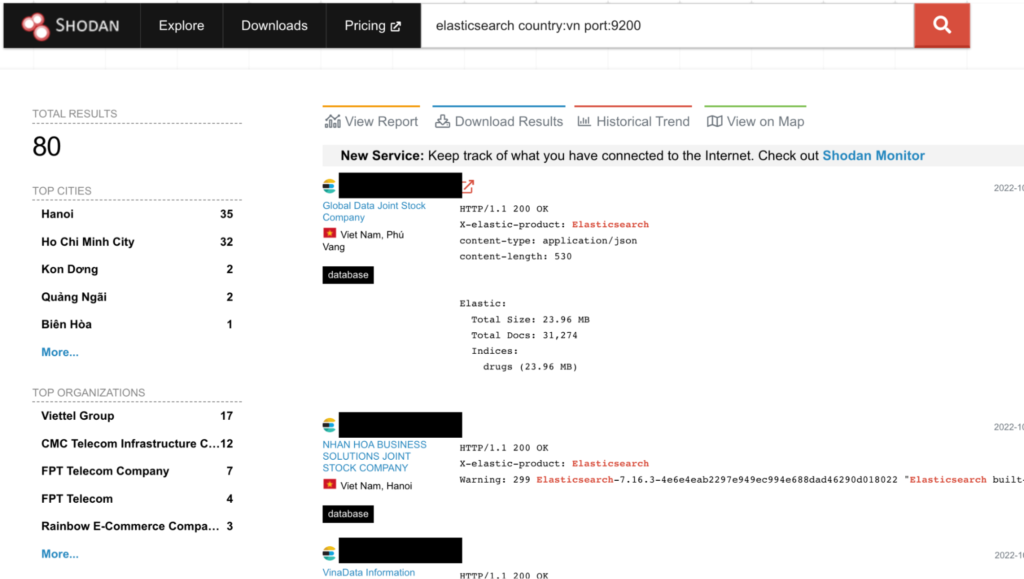
Task: Click the total results count 80
Action: click(x=46, y=146)
